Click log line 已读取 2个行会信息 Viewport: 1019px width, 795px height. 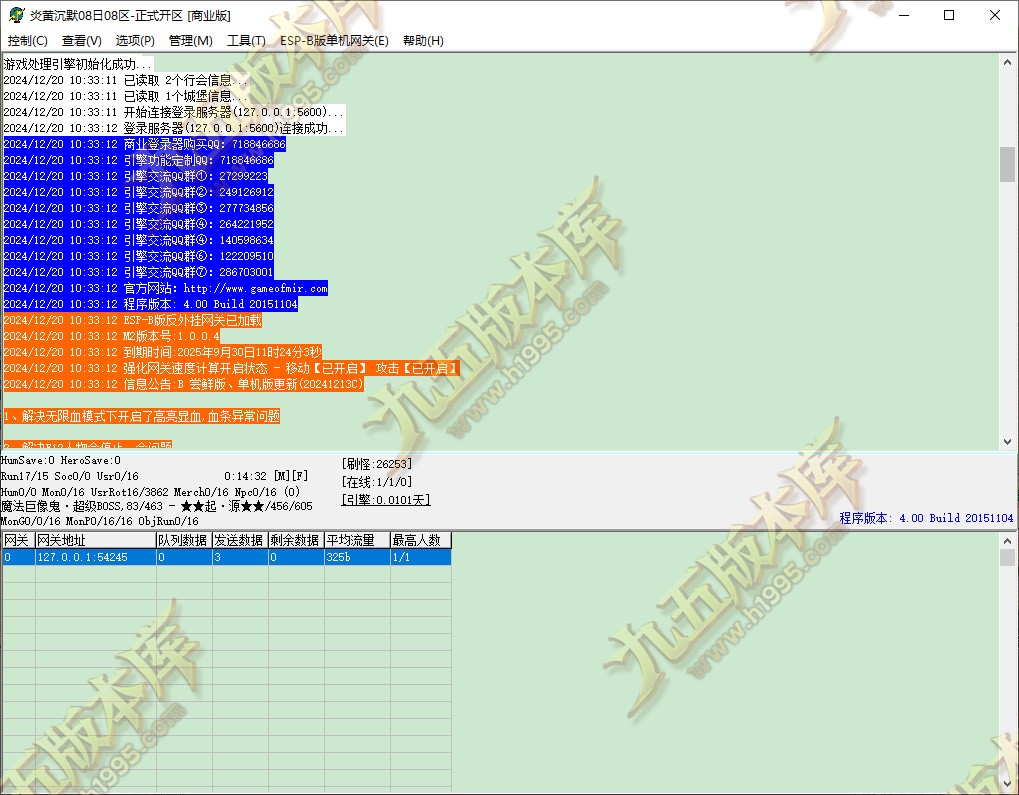coord(126,80)
